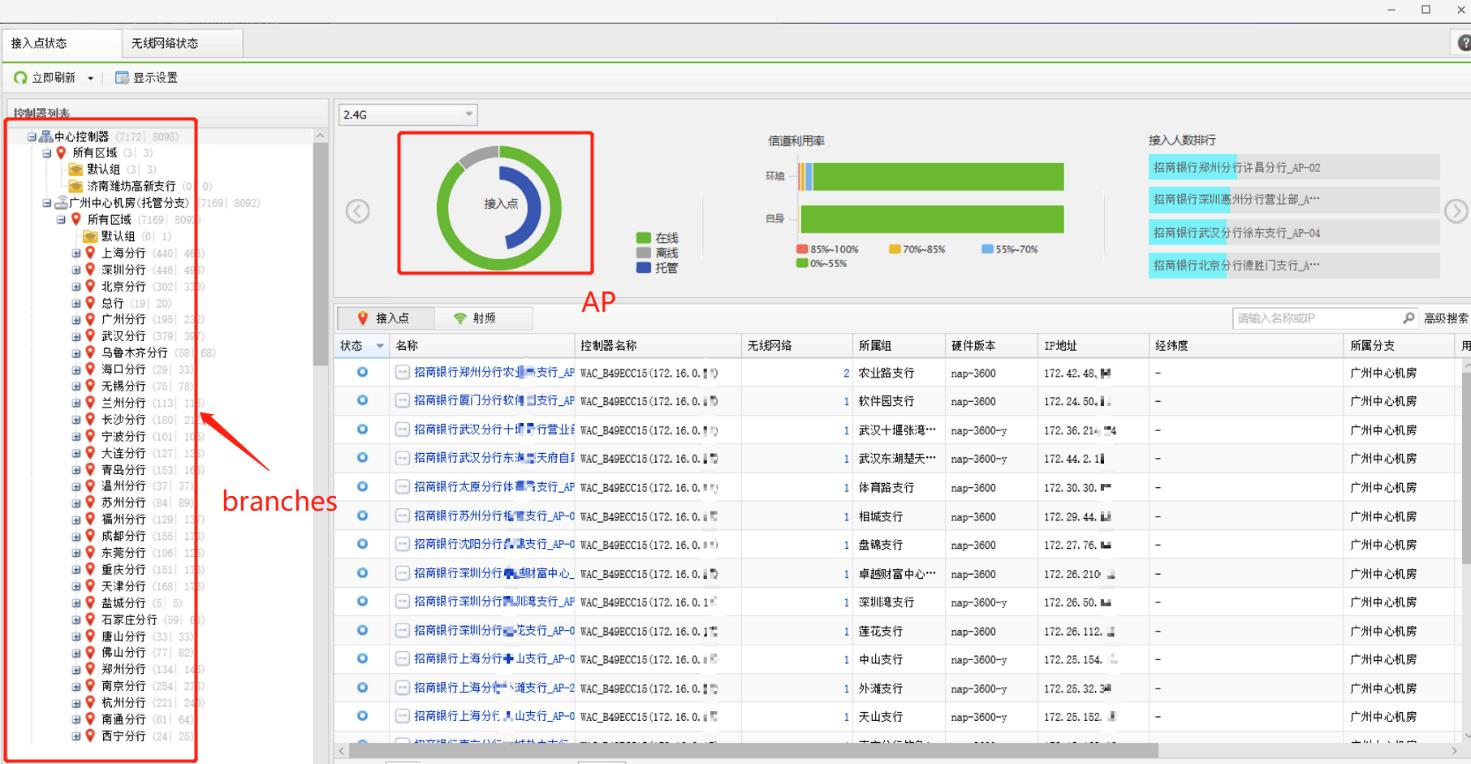Open 高级搜索 advanced search
1471x764 pixels.
click(1446, 318)
